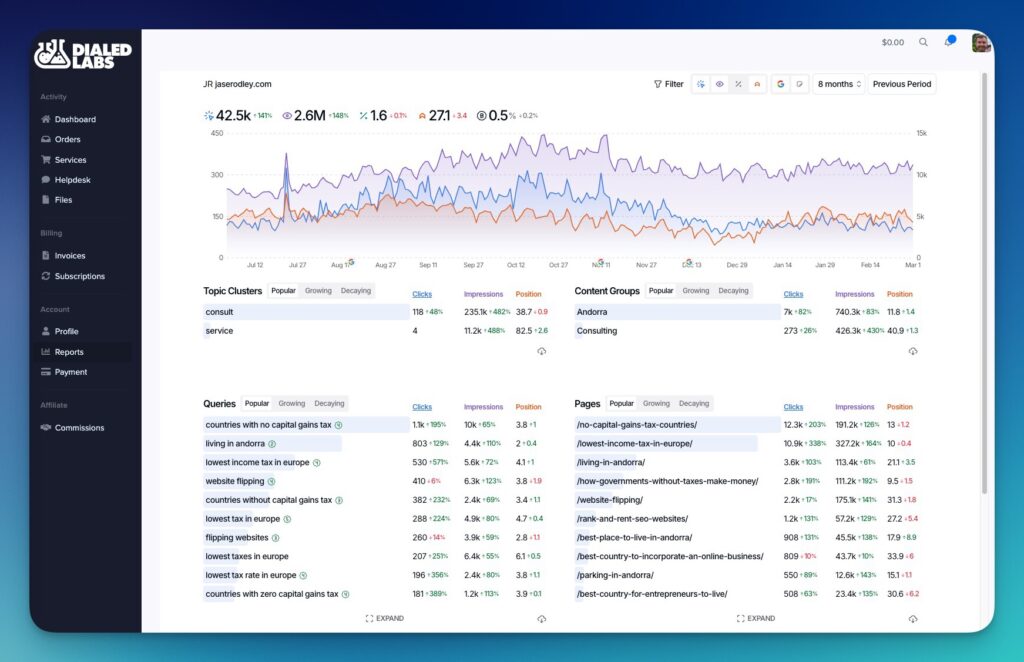Open the Filter button

[669, 84]
